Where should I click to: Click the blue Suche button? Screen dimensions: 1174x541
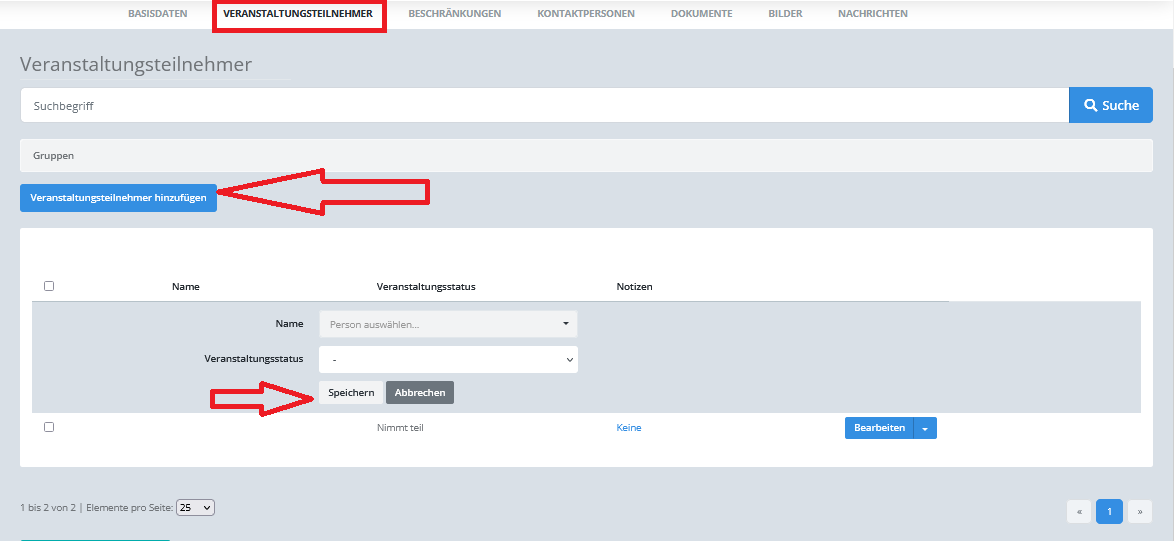[1111, 106]
